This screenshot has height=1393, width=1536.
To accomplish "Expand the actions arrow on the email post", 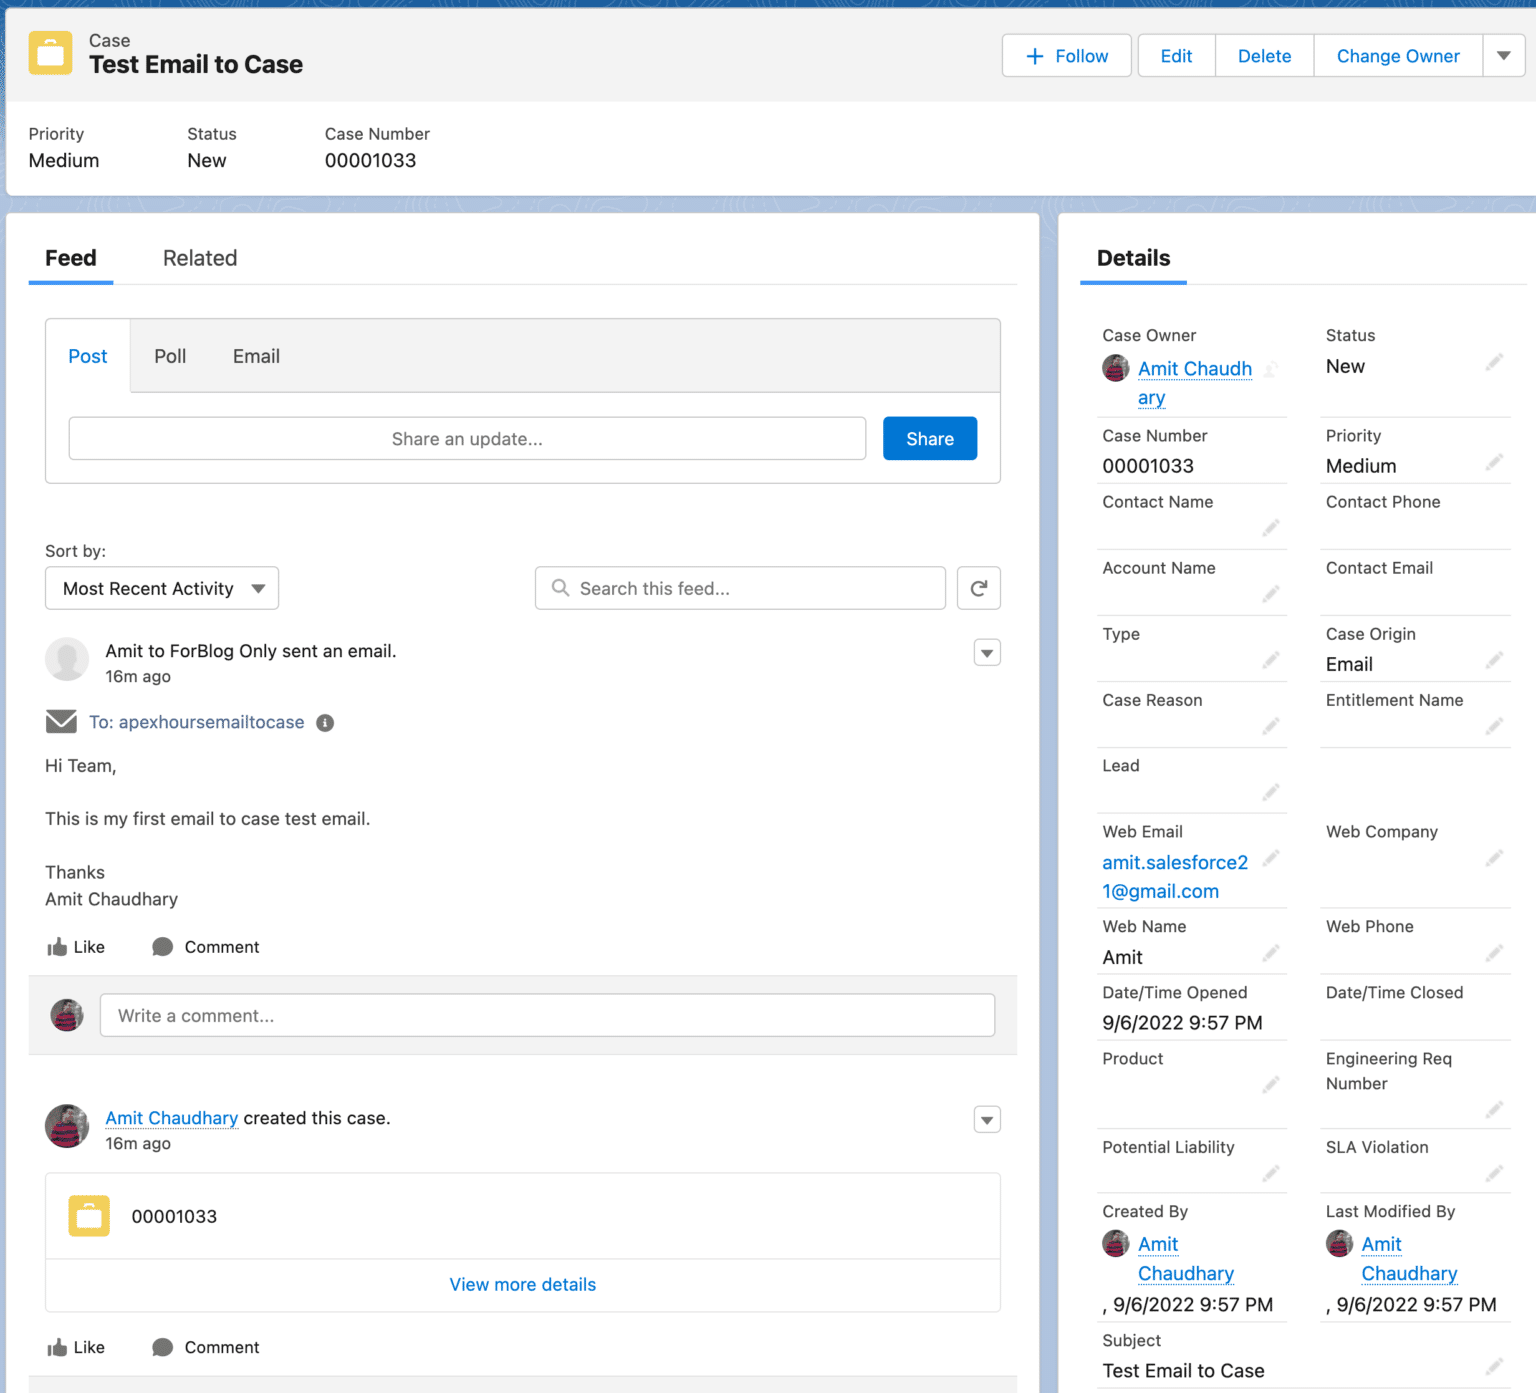I will pyautogui.click(x=986, y=652).
